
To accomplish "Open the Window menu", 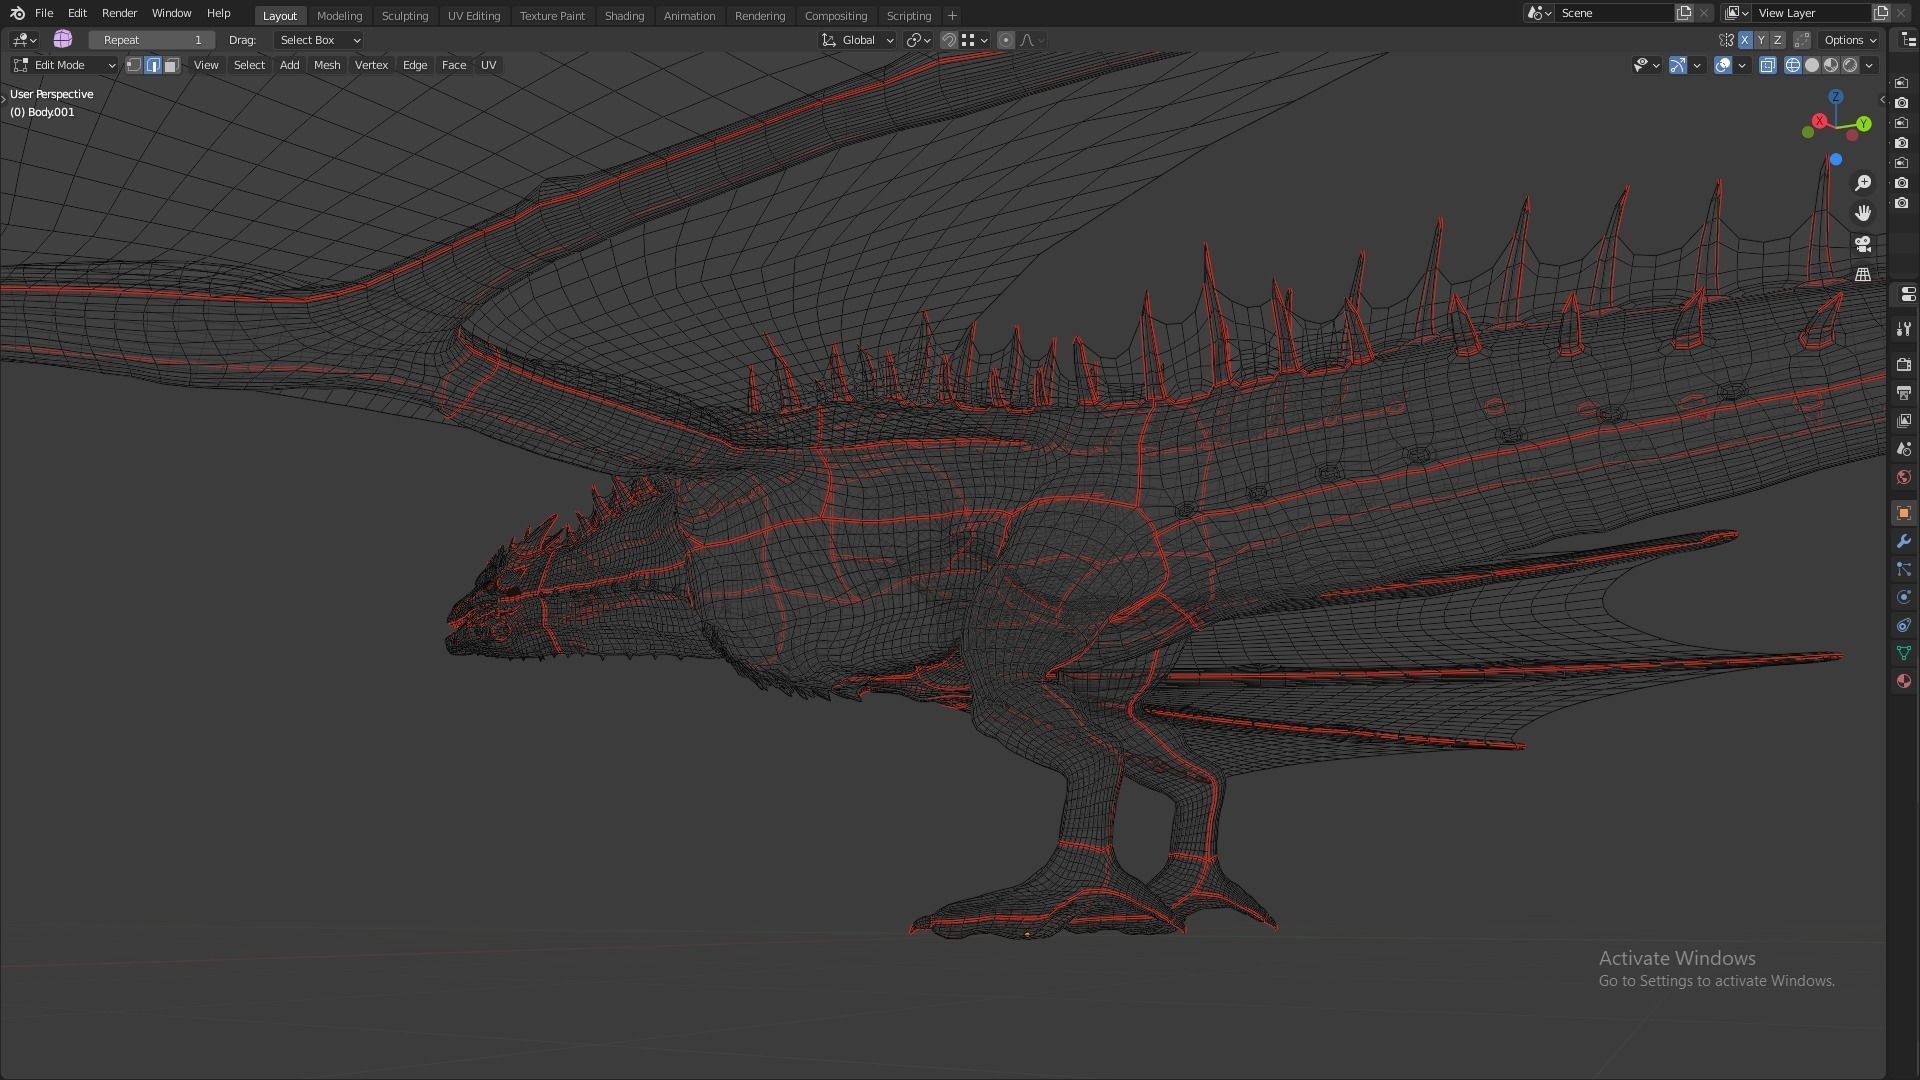I will [x=171, y=13].
